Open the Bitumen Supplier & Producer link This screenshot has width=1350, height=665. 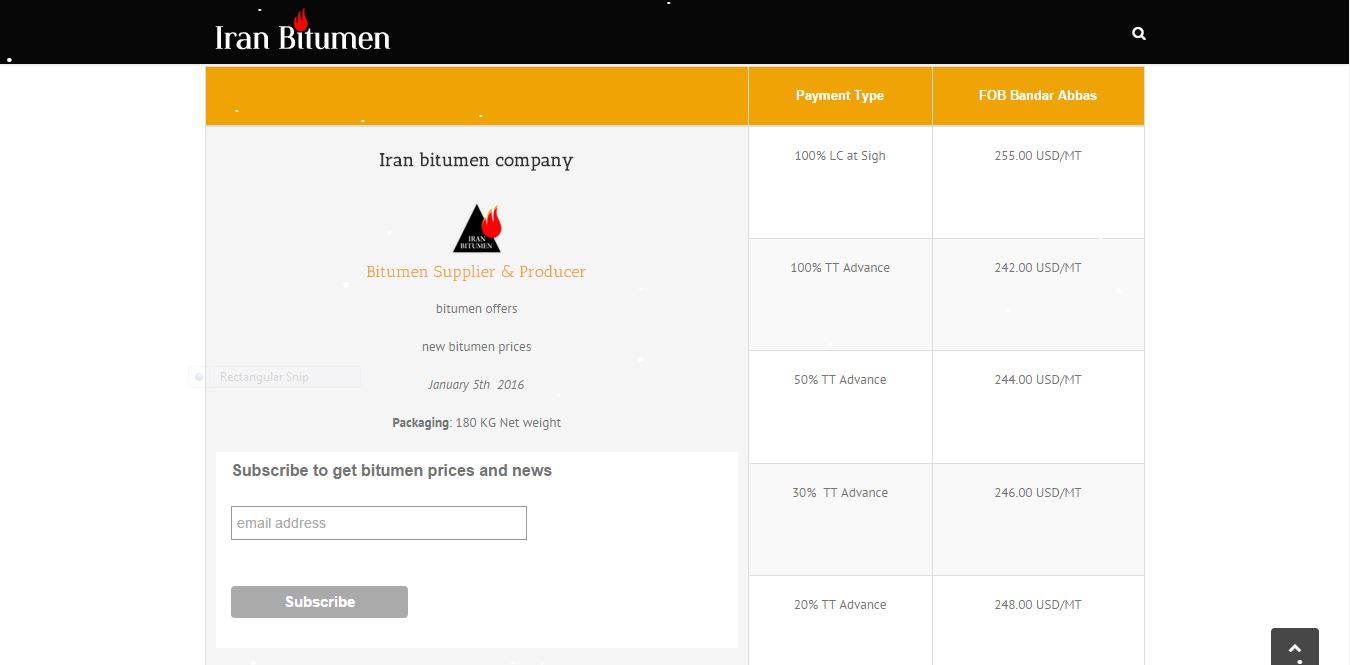tap(476, 272)
